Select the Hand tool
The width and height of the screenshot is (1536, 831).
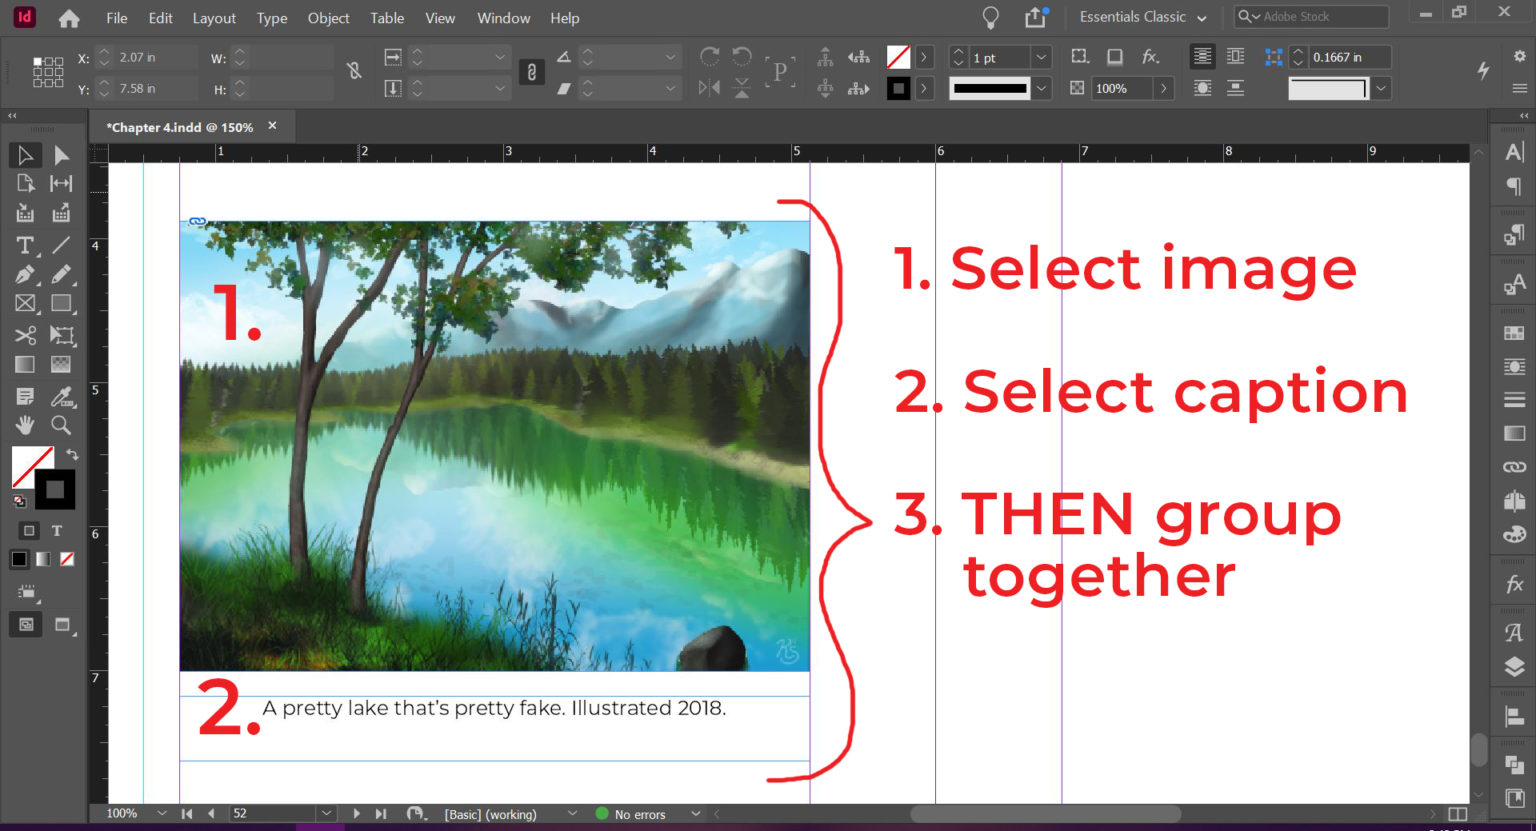[25, 425]
